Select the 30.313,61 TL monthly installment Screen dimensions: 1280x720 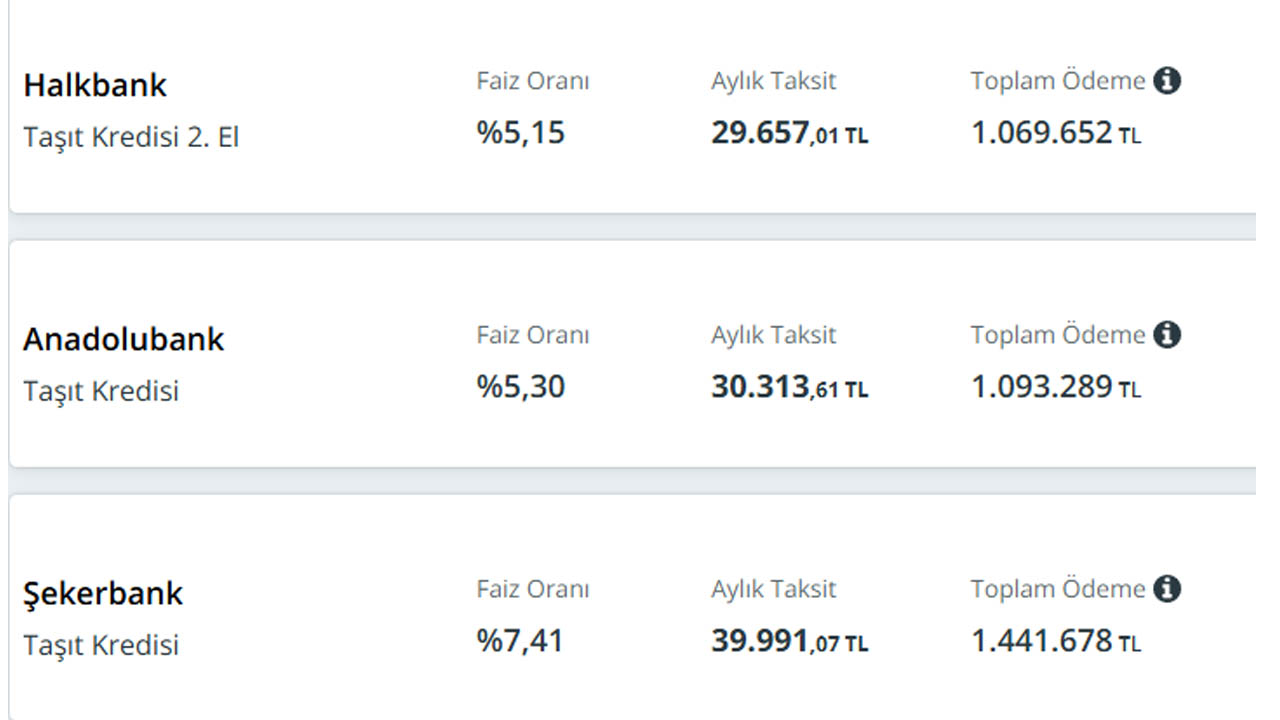click(790, 387)
